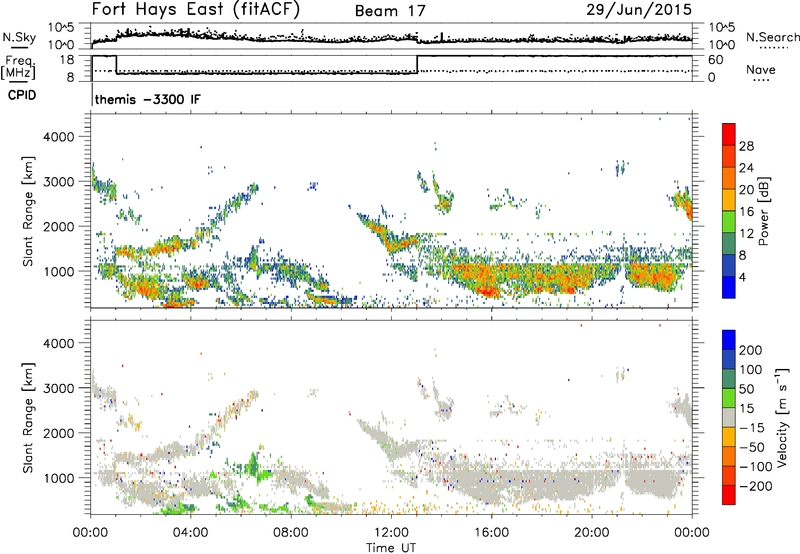Click the 'N.Search' legend label
800x554 pixels.
click(772, 37)
